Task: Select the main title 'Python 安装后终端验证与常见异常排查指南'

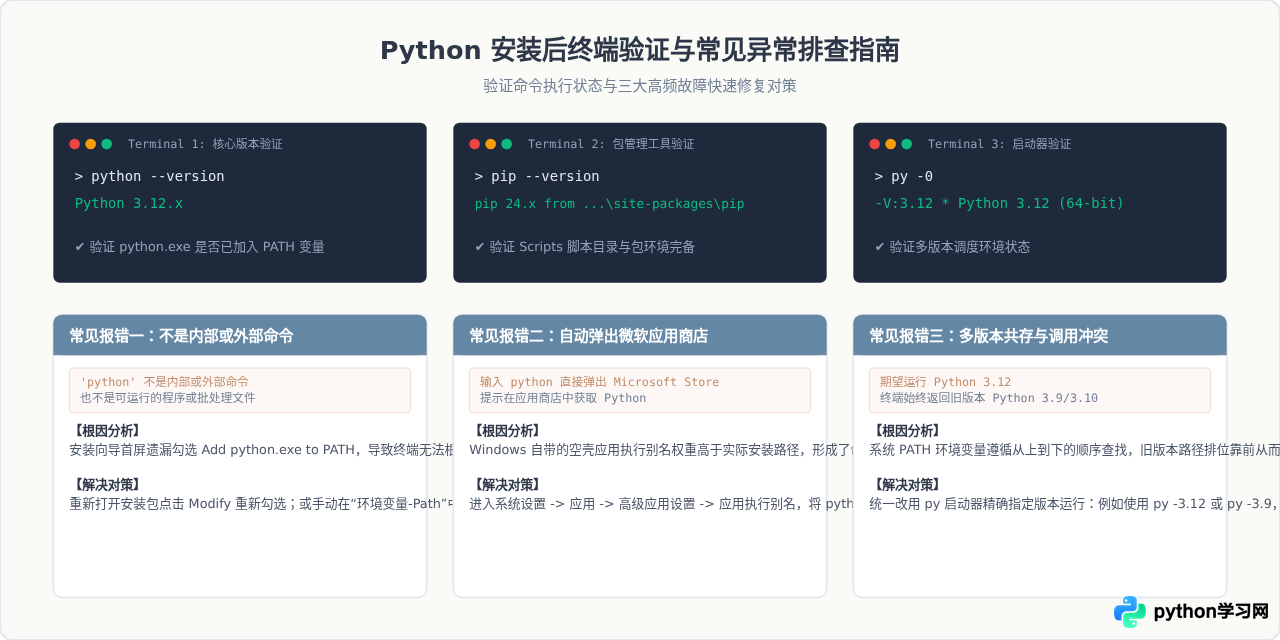Action: pyautogui.click(x=640, y=51)
